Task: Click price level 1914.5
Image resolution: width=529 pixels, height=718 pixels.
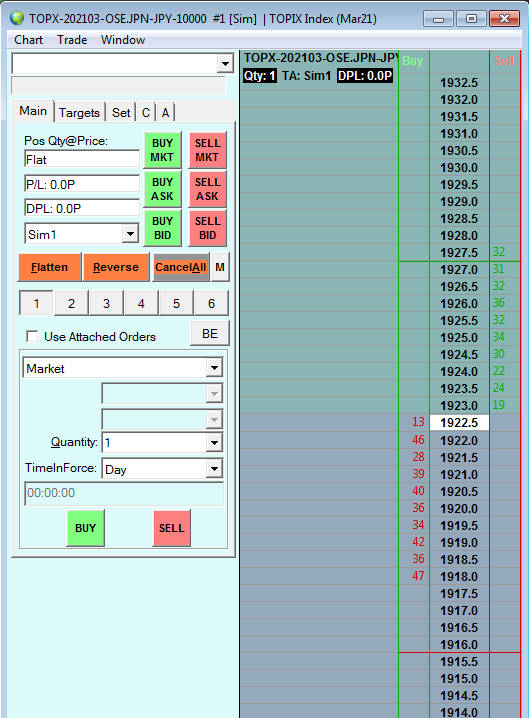Action: (459, 696)
